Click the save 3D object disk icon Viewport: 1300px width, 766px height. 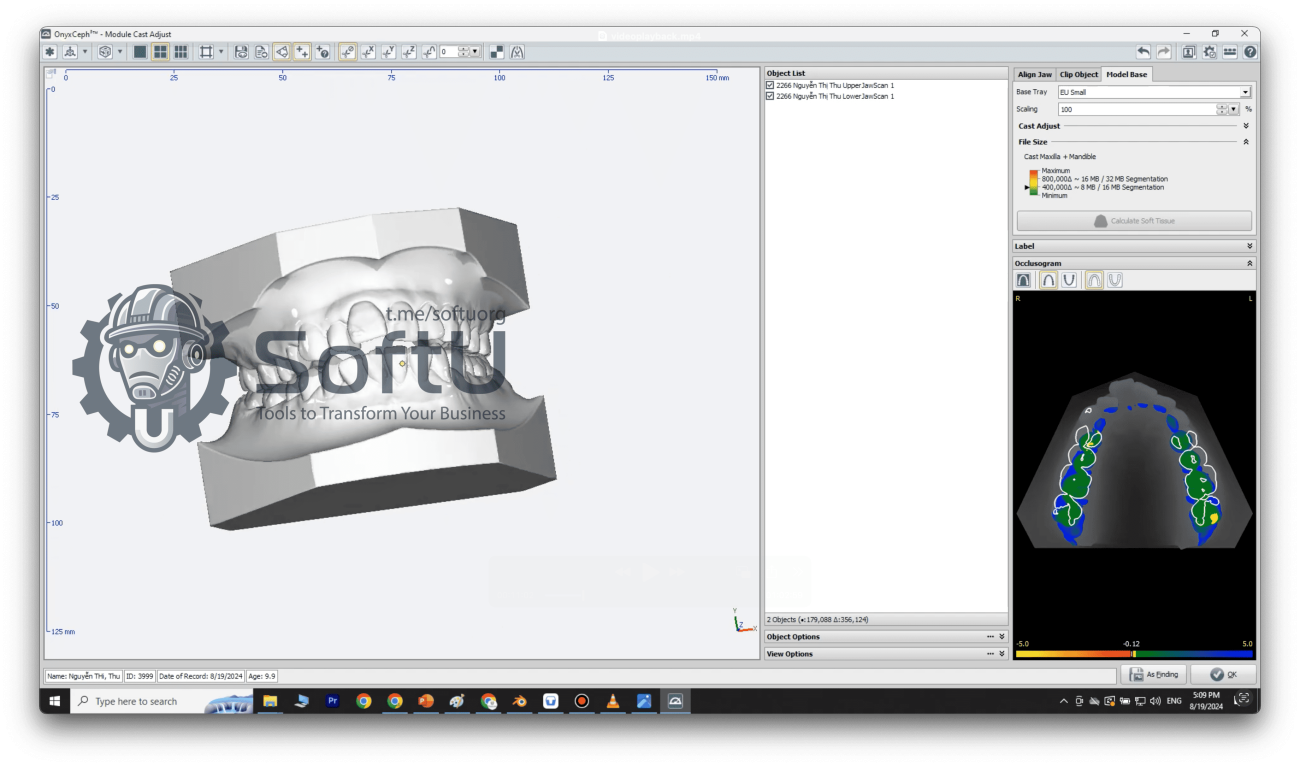click(241, 52)
